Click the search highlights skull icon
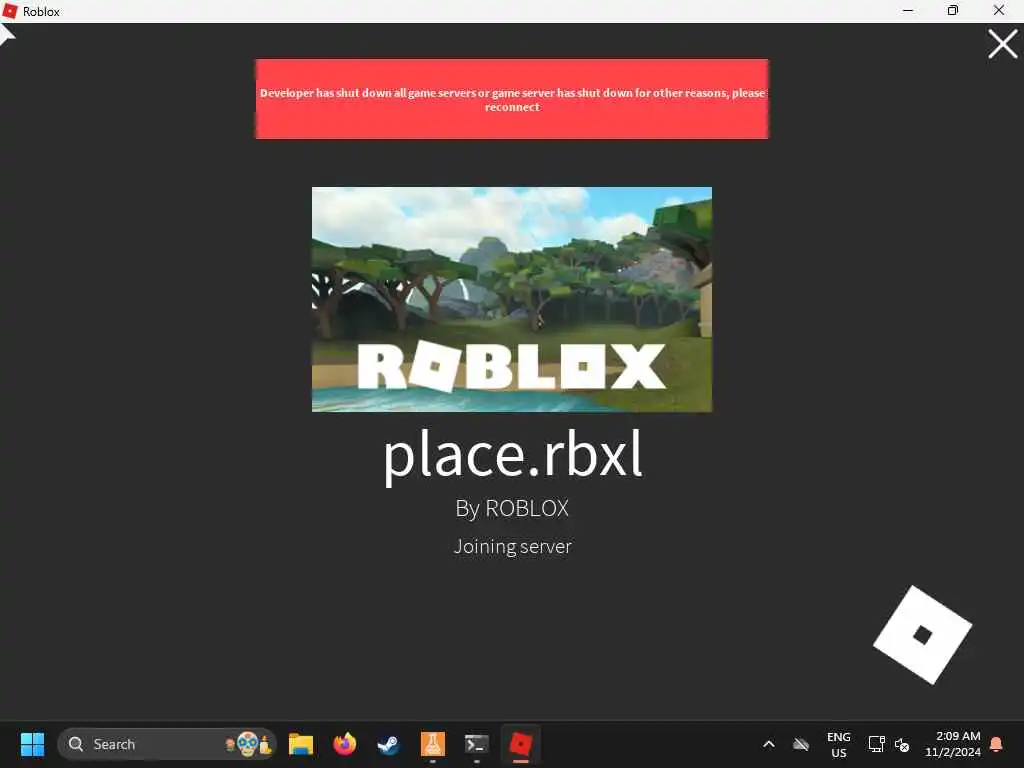 point(248,744)
